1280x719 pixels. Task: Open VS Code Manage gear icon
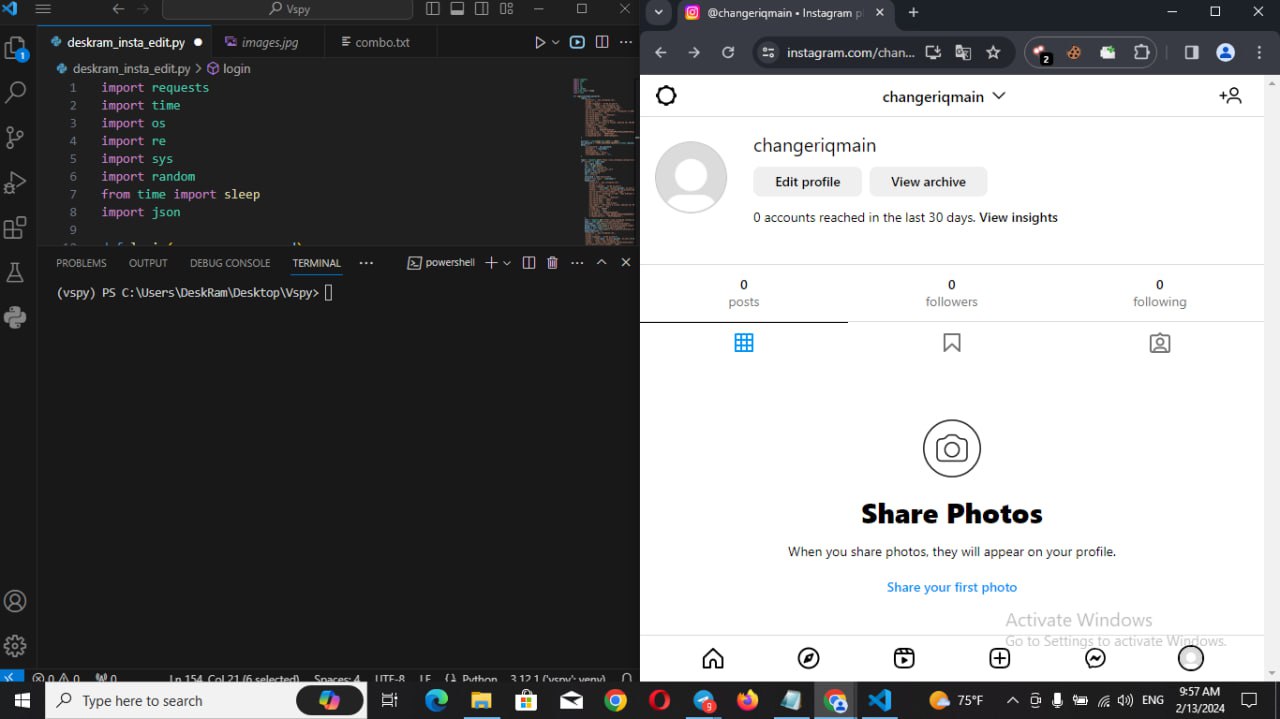[x=15, y=646]
